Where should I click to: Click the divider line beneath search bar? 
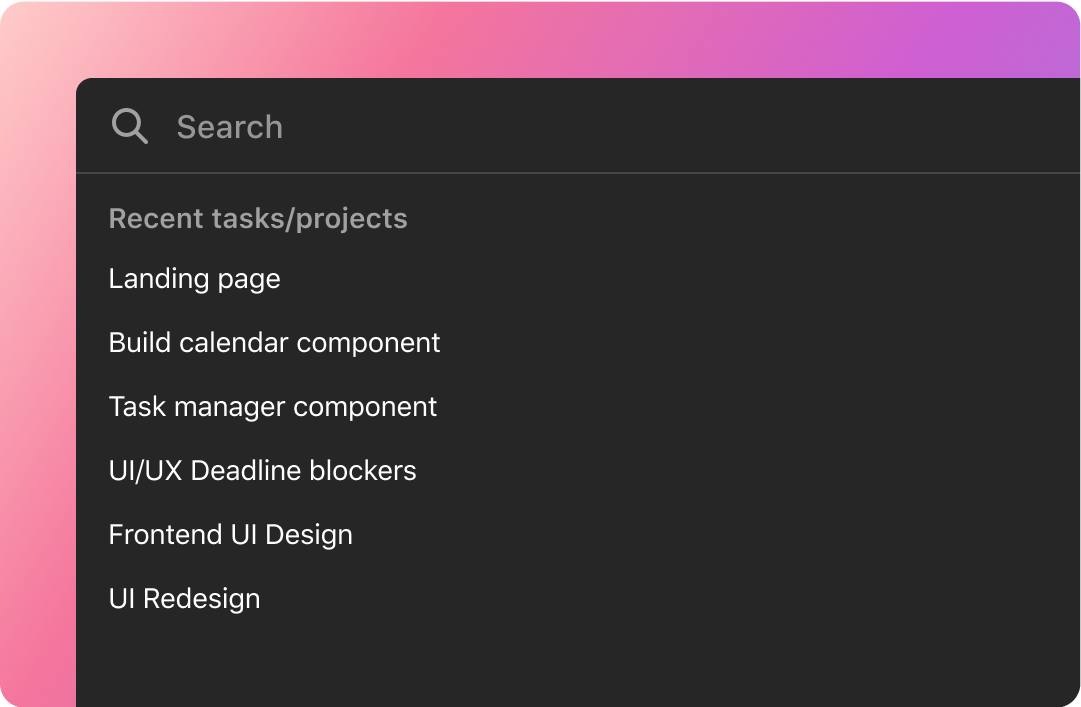tap(578, 173)
